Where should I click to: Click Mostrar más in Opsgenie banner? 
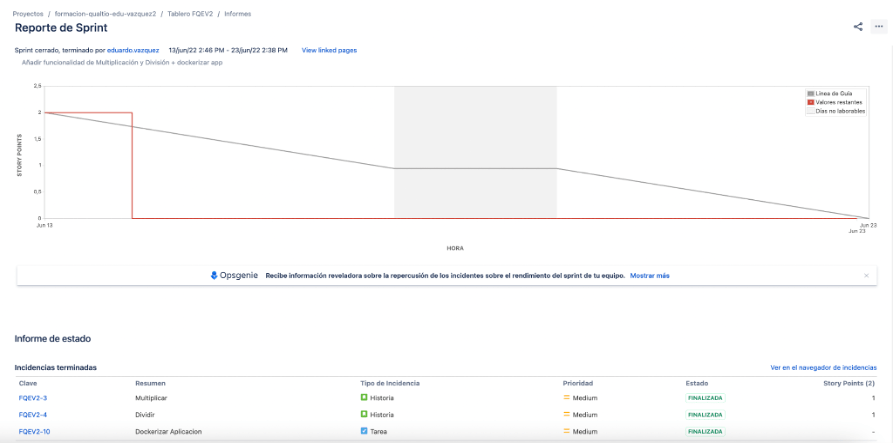coord(649,275)
